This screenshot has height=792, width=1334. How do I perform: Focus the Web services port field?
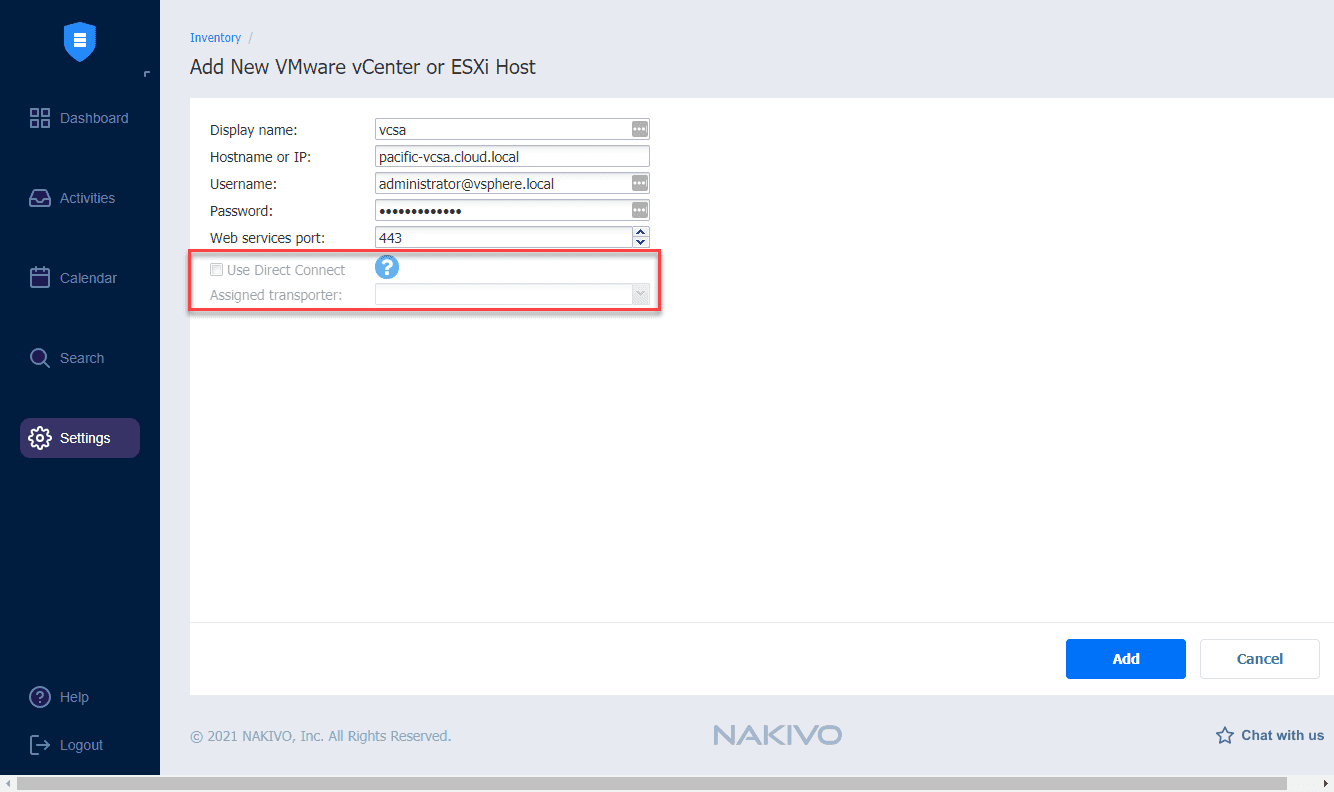tap(503, 237)
